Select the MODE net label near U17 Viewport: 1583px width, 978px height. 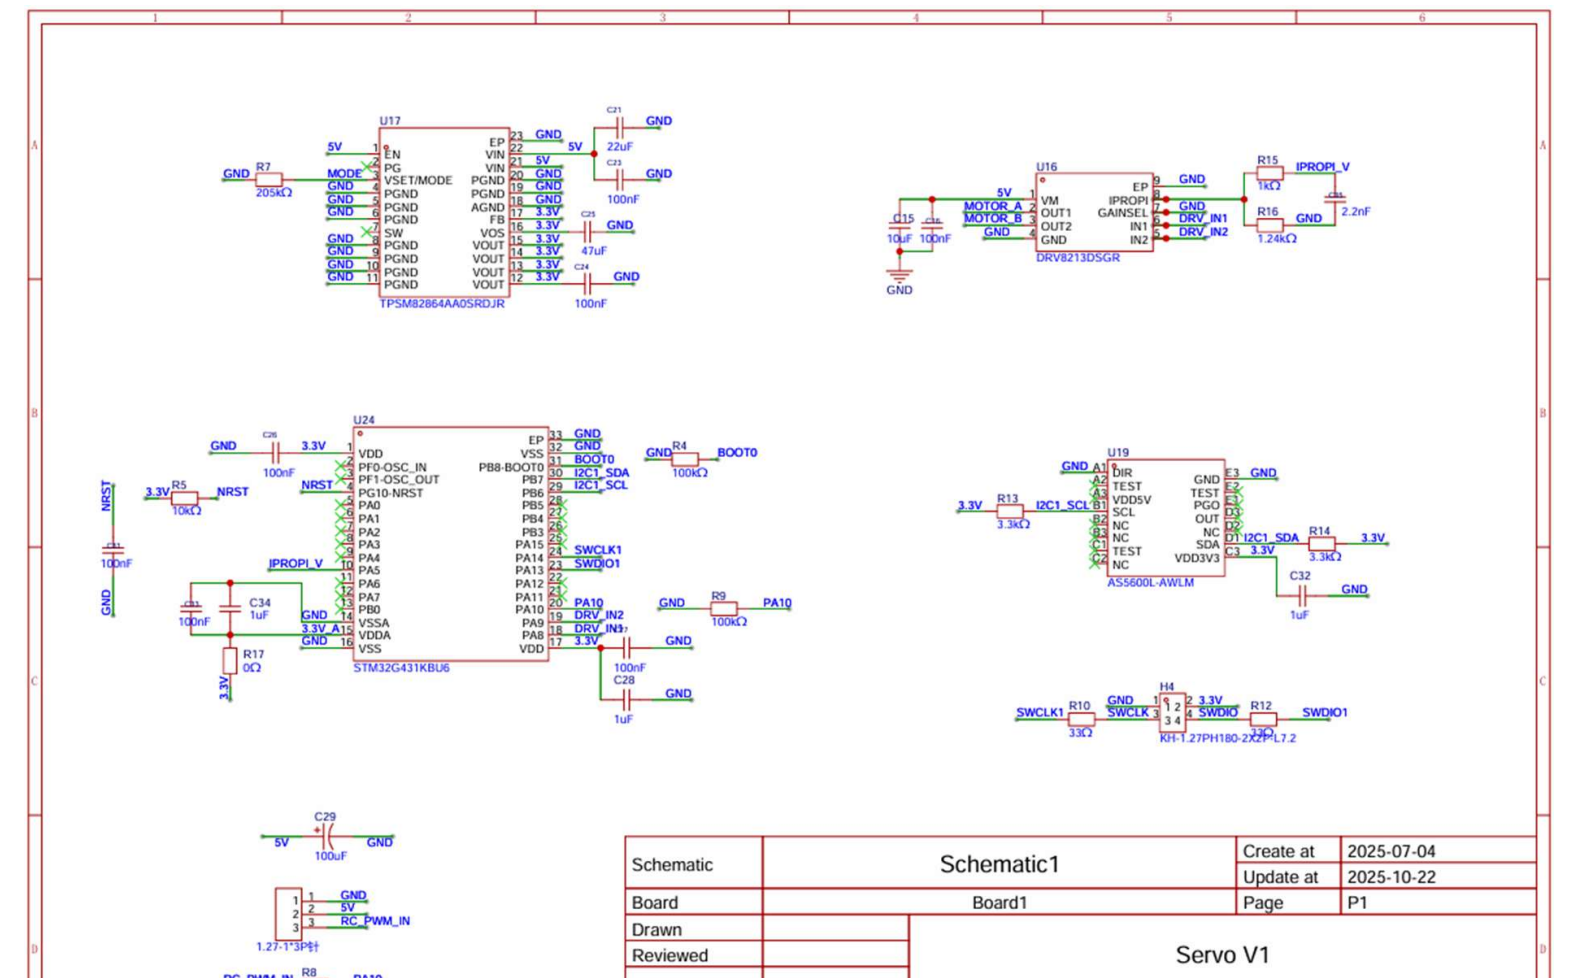click(x=344, y=174)
